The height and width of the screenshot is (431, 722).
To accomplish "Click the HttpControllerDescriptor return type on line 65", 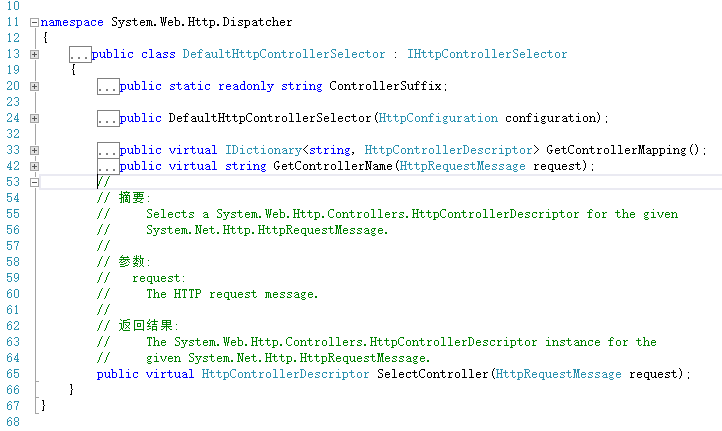I will pos(285,374).
